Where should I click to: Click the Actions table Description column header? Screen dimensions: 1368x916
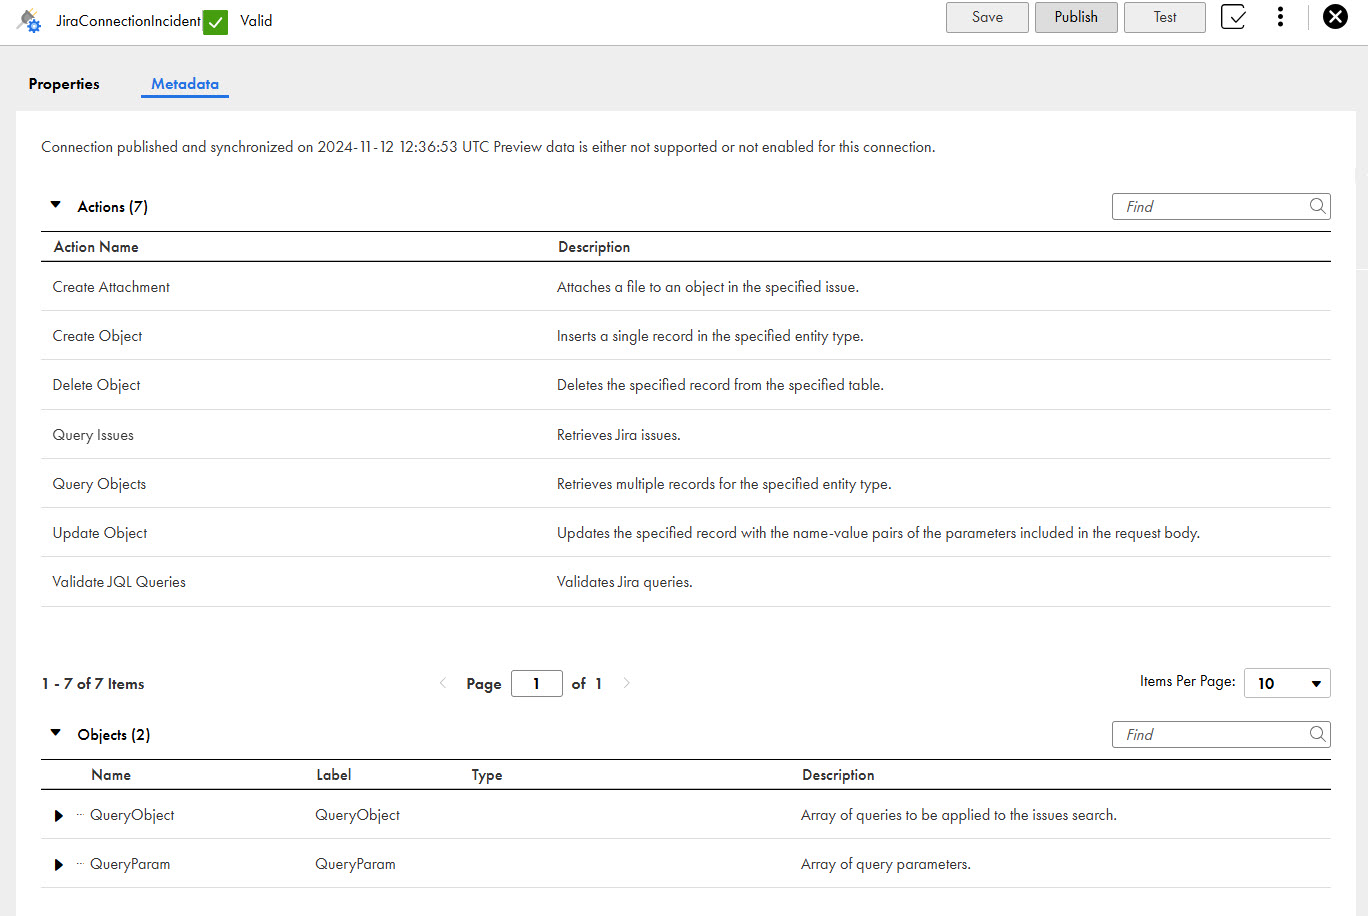point(594,247)
